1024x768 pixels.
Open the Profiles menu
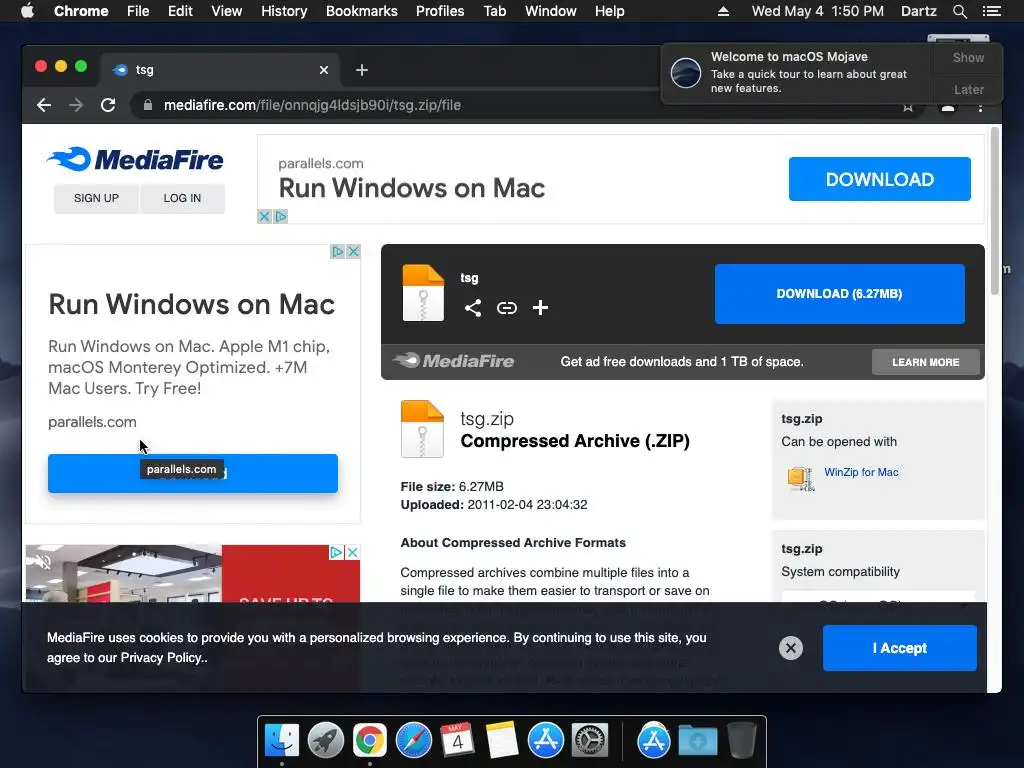point(440,11)
